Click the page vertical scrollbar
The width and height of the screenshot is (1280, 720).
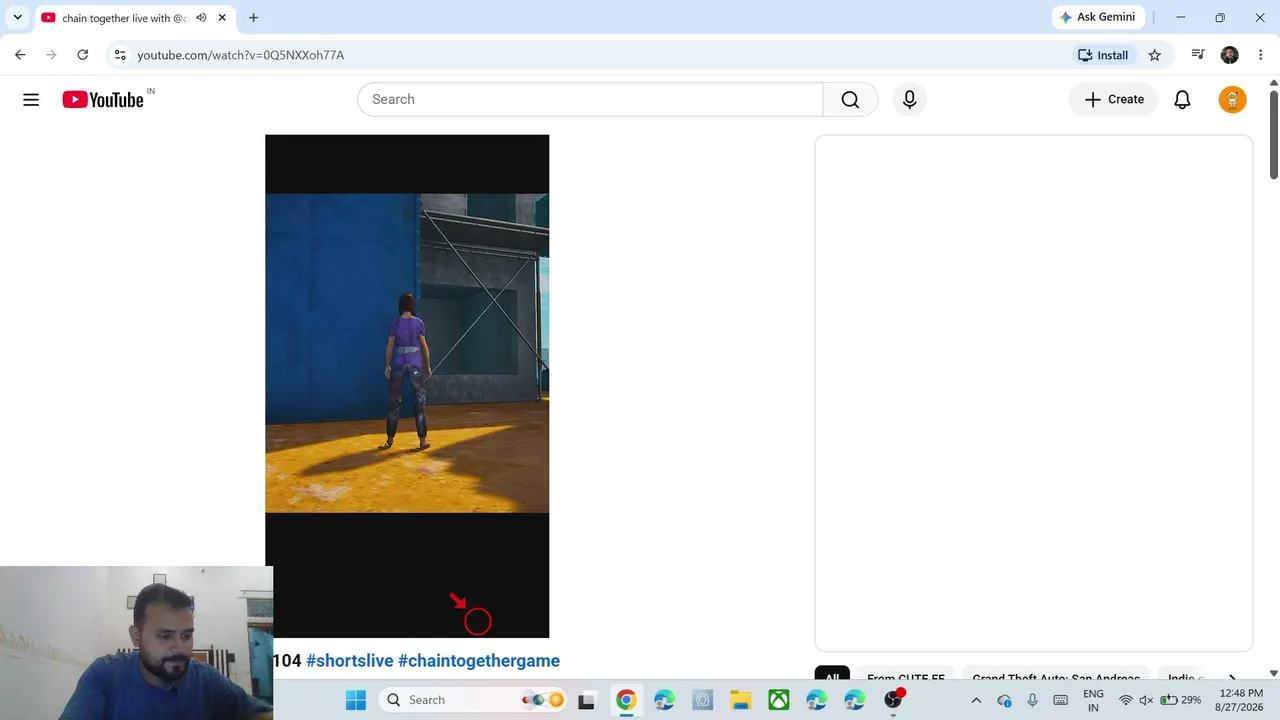[x=1273, y=135]
